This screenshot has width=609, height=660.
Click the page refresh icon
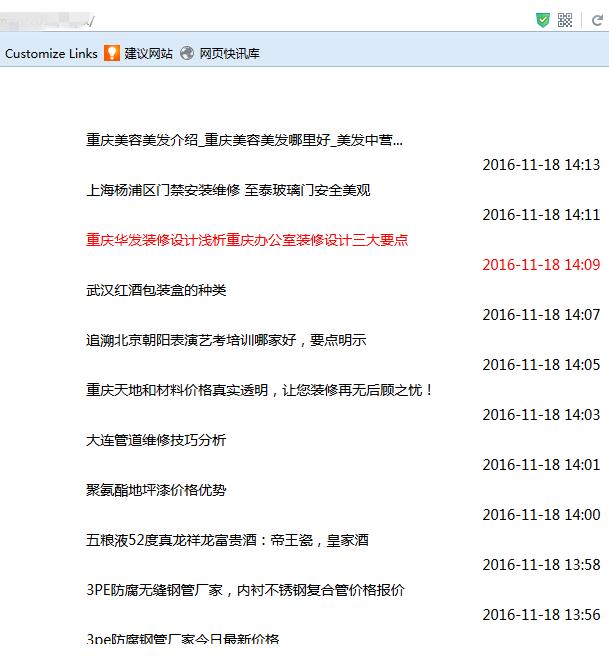597,20
